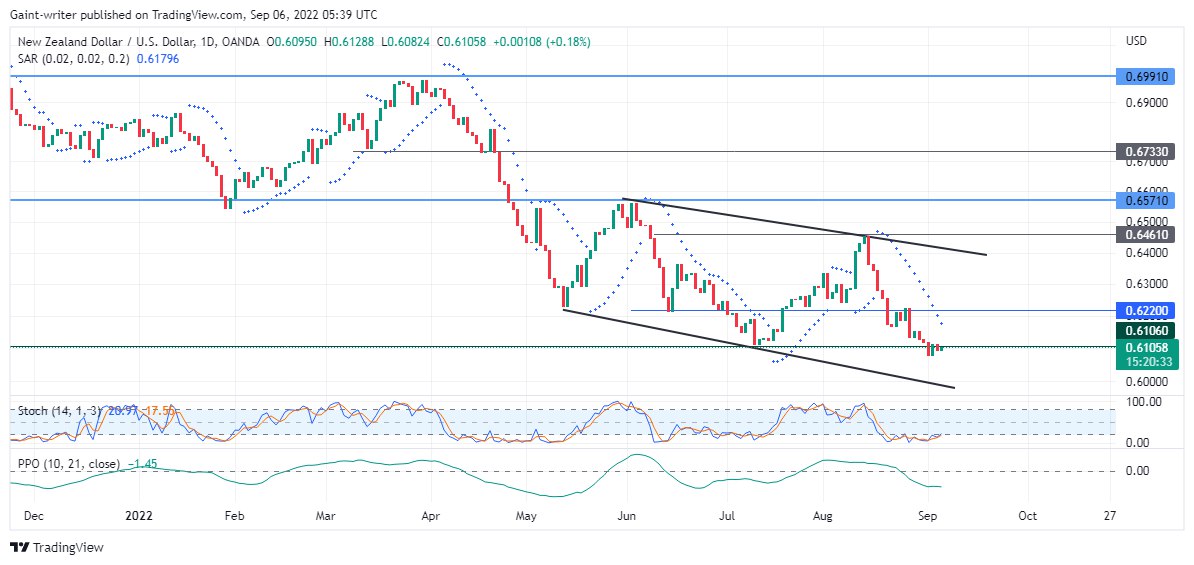Click the current price 0.61058 countdown label
The height and width of the screenshot is (565, 1194).
pos(1146,355)
